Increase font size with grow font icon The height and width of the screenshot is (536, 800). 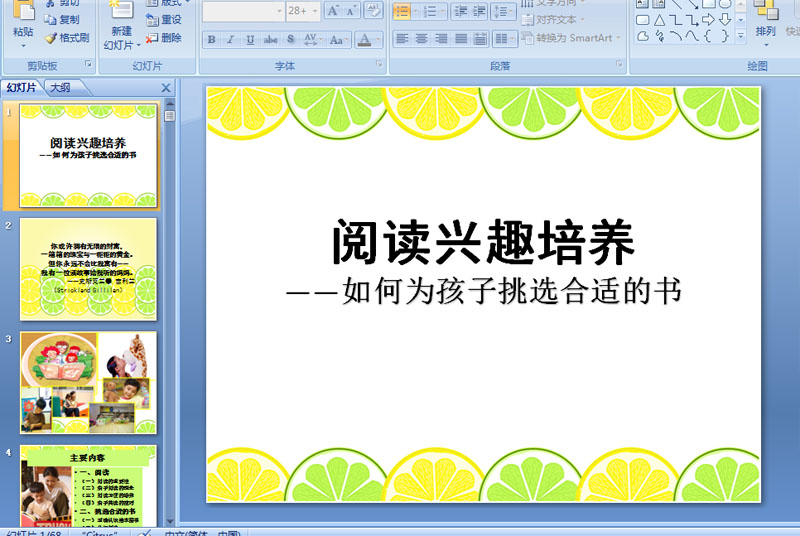point(333,11)
